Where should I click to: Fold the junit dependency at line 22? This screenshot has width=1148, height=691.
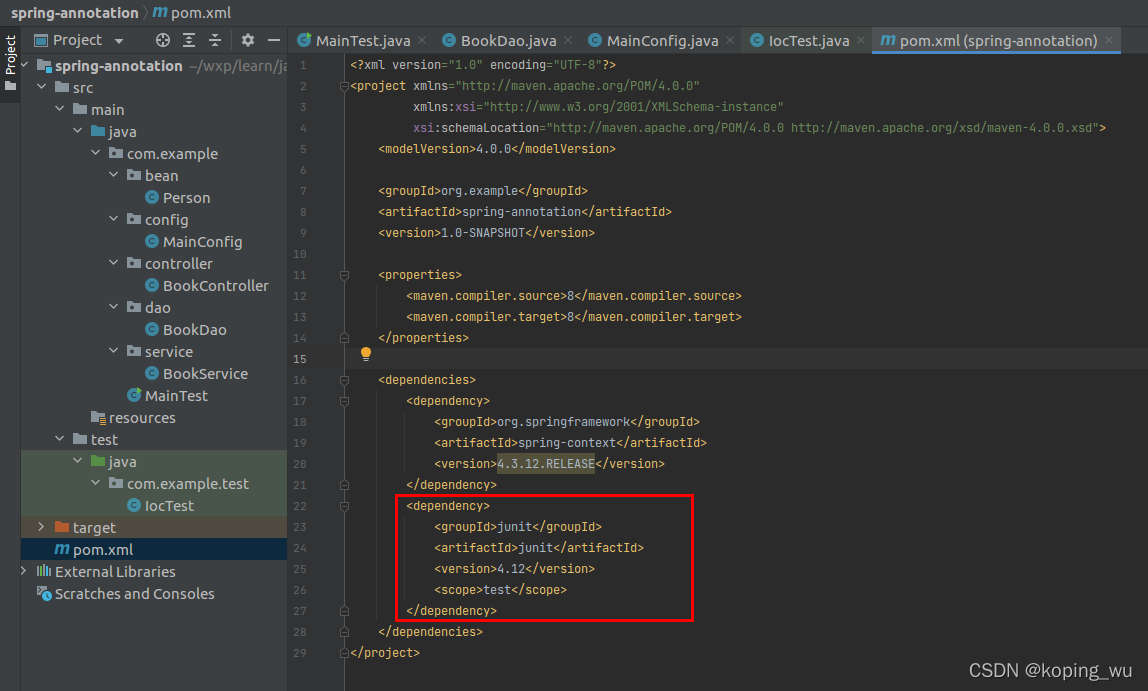pos(344,506)
